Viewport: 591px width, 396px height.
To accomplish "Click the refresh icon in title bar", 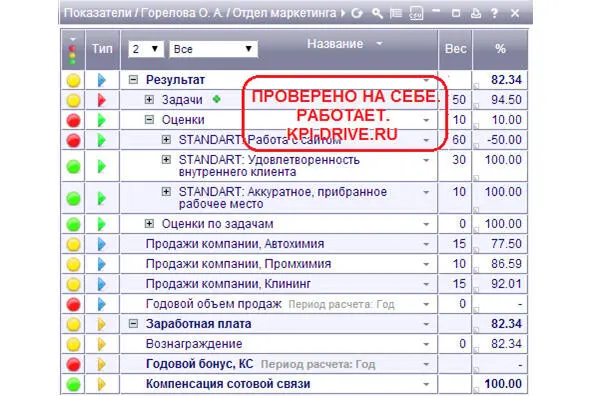I will 357,13.
